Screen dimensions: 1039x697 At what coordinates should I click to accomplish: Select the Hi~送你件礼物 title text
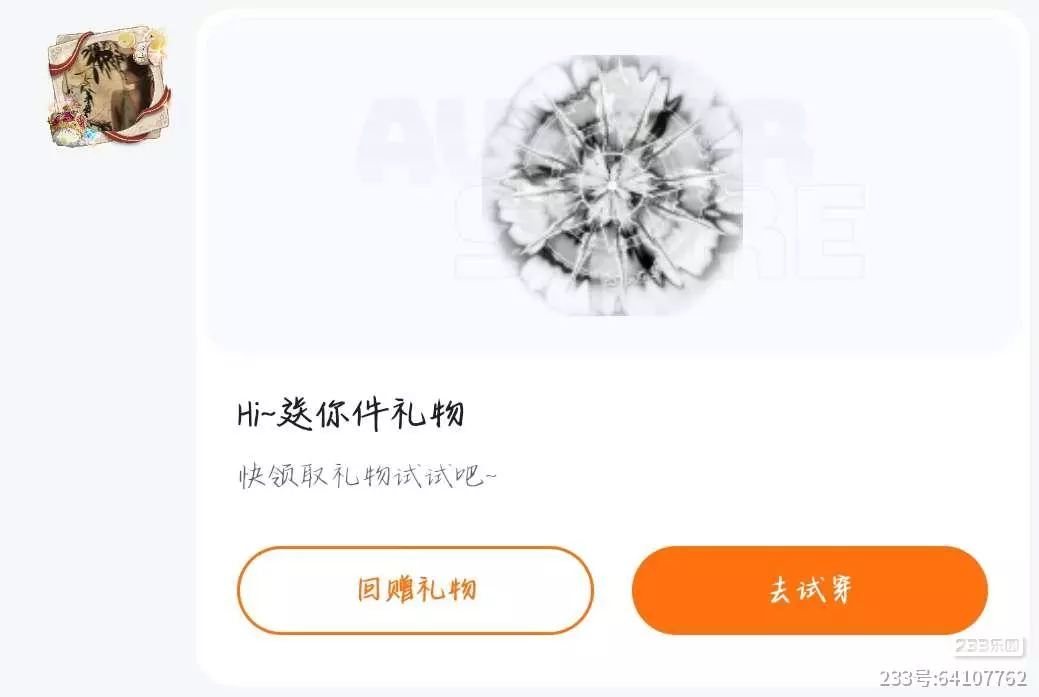point(351,415)
